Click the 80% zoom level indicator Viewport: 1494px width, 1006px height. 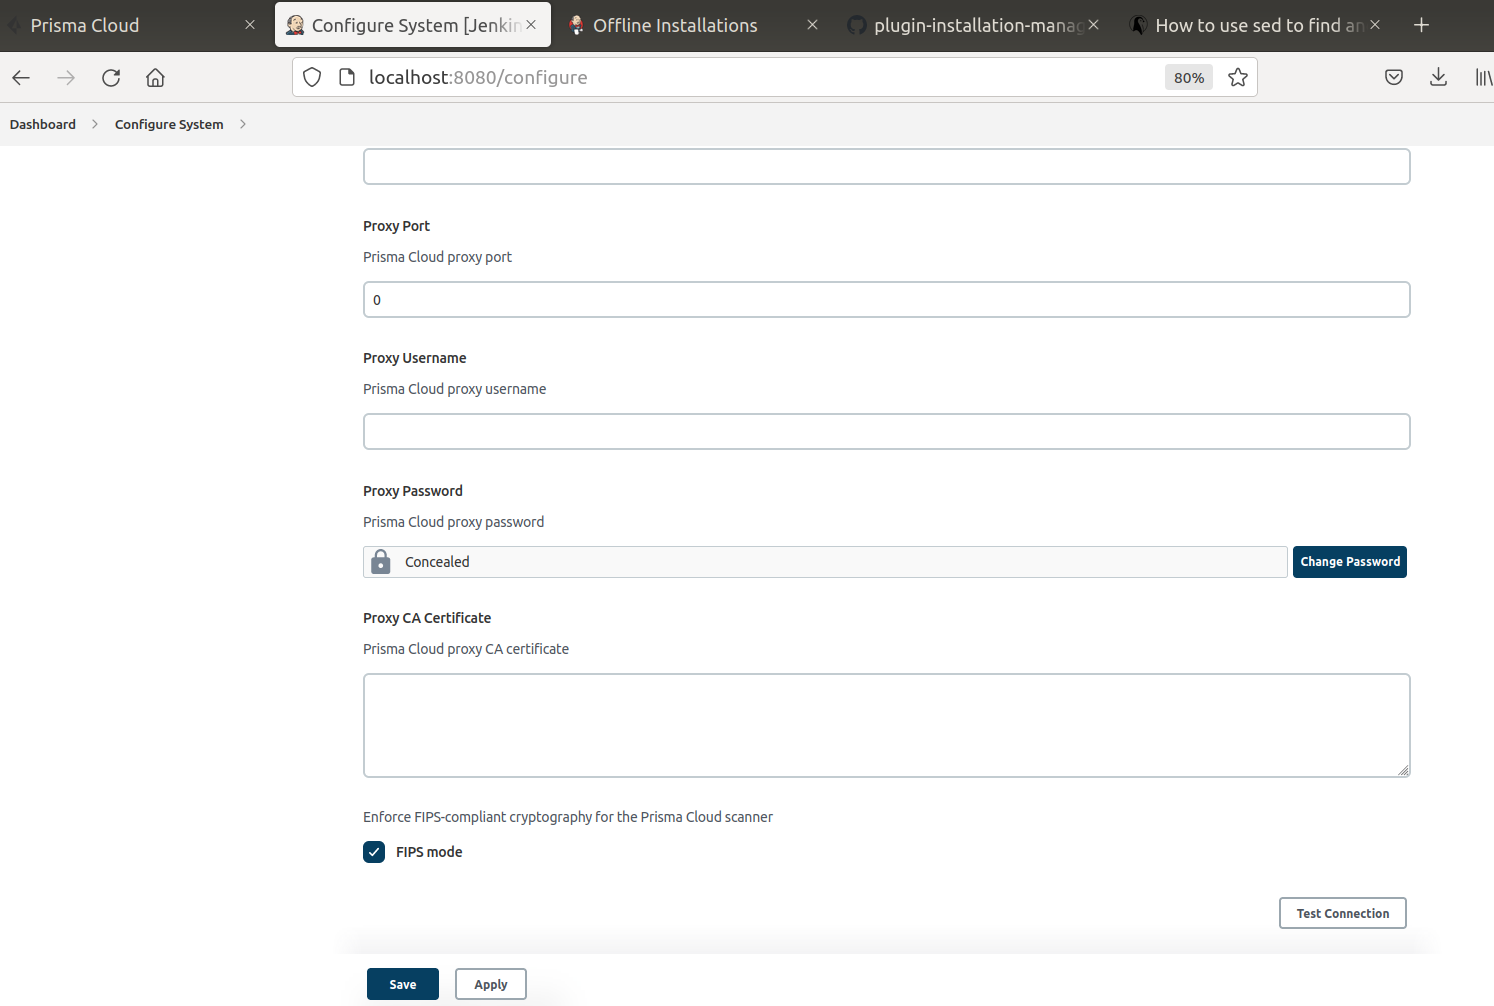[x=1189, y=77]
